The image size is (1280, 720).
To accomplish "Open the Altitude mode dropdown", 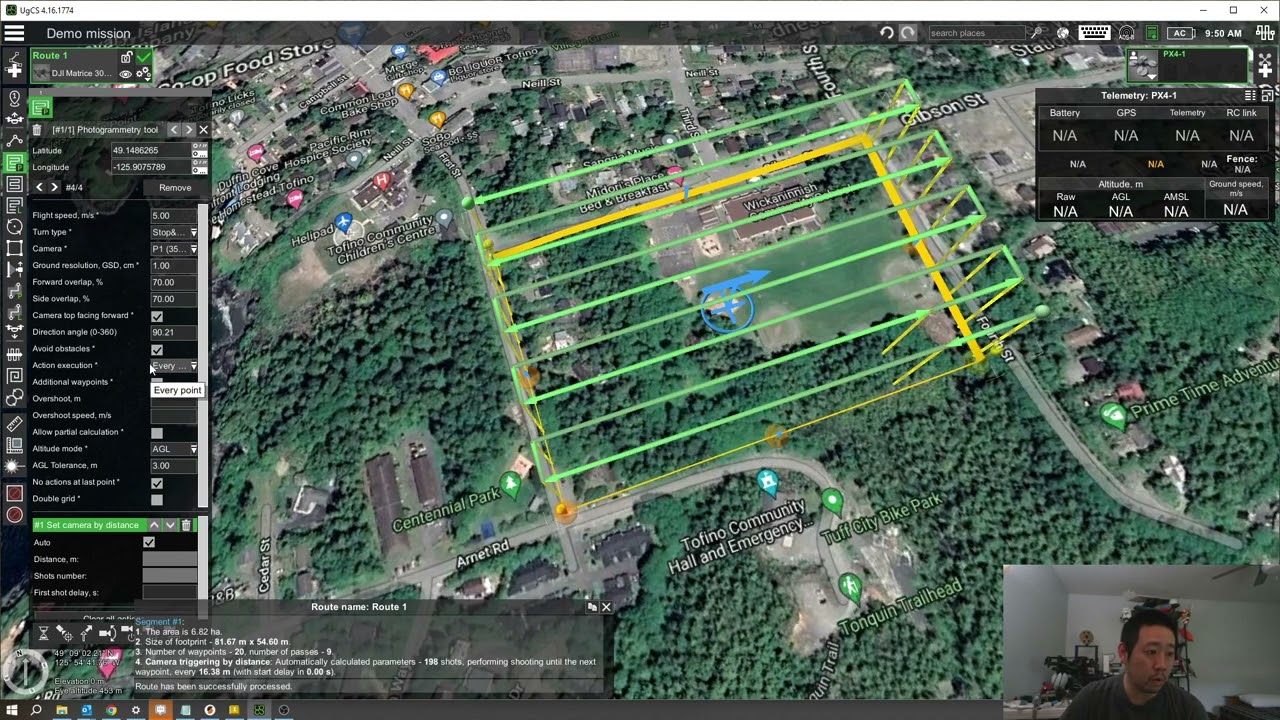I will [x=174, y=449].
